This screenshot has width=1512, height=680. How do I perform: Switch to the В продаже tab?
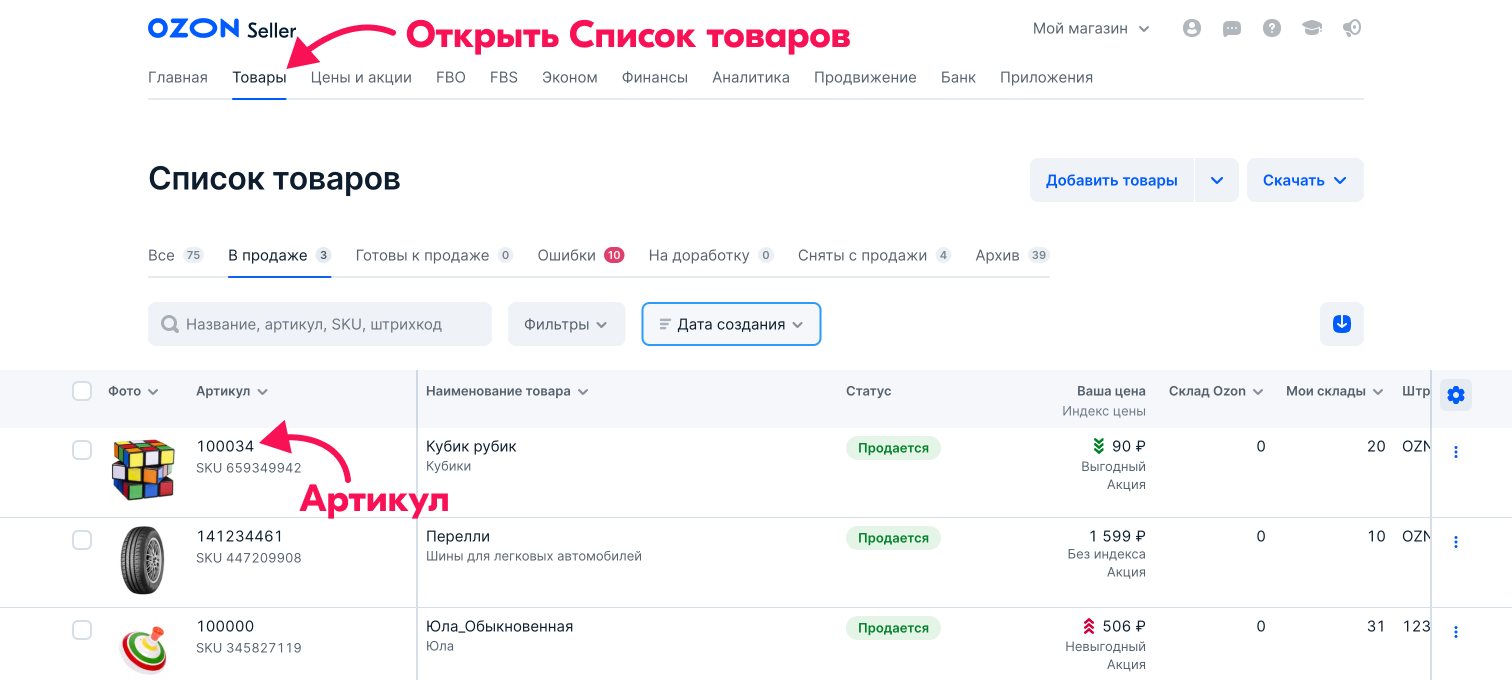[280, 255]
